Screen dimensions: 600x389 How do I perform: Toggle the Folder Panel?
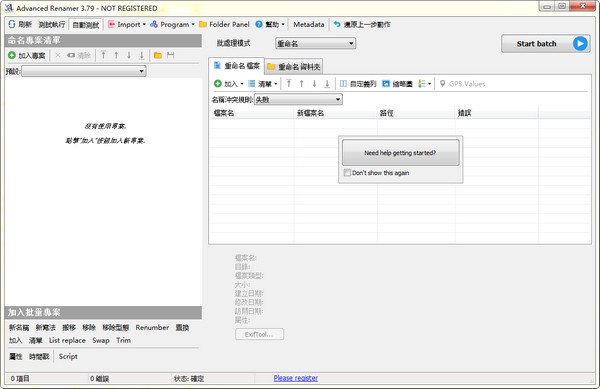[x=224, y=24]
